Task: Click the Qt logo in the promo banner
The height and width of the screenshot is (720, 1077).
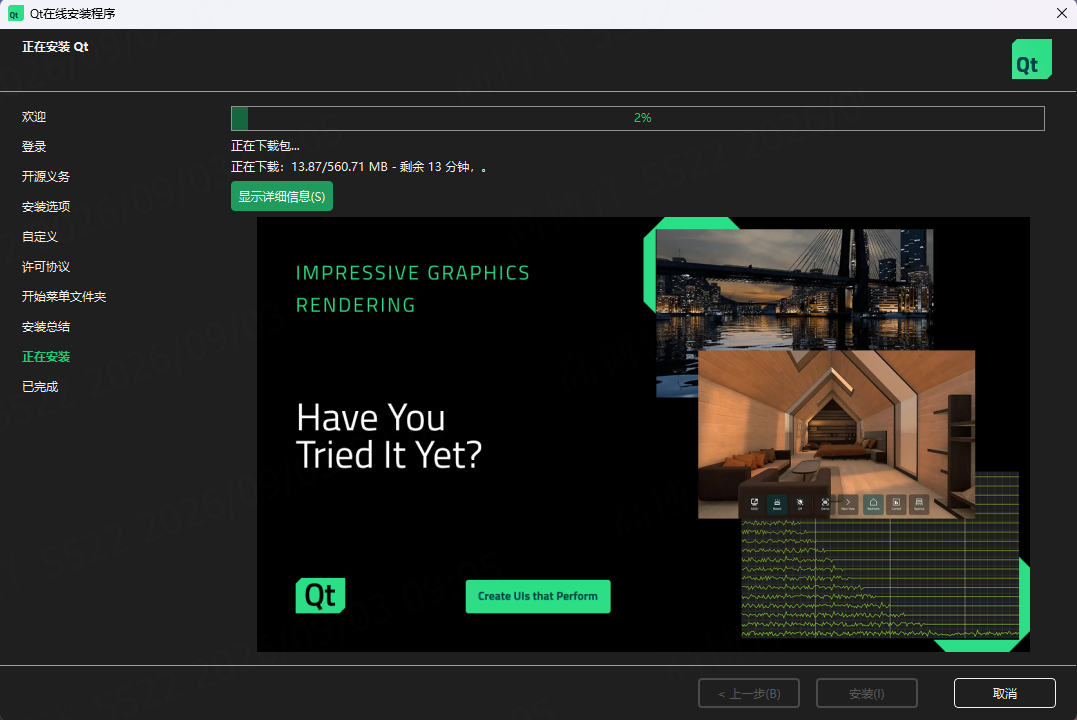Action: coord(320,596)
